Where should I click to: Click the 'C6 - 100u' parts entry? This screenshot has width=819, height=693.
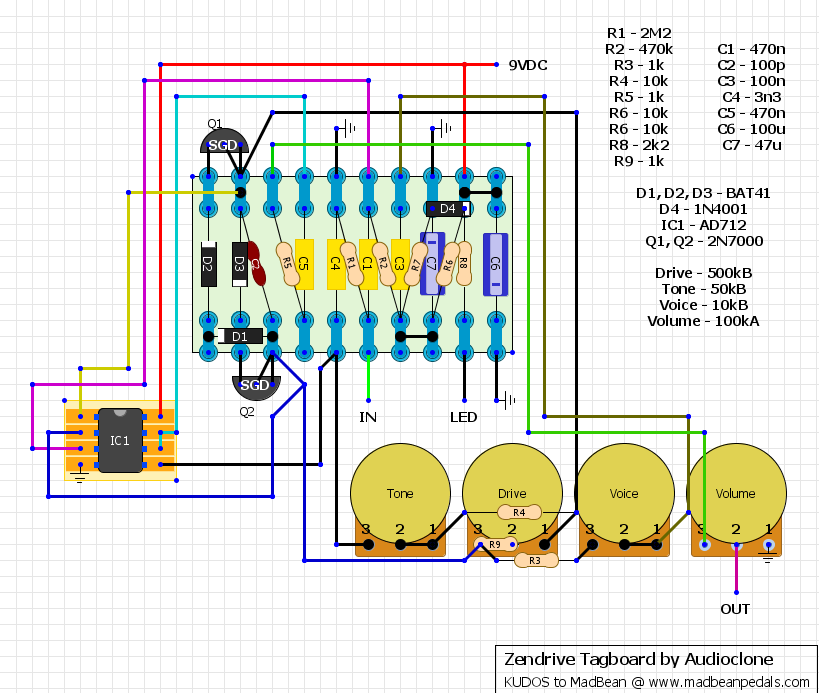751,130
